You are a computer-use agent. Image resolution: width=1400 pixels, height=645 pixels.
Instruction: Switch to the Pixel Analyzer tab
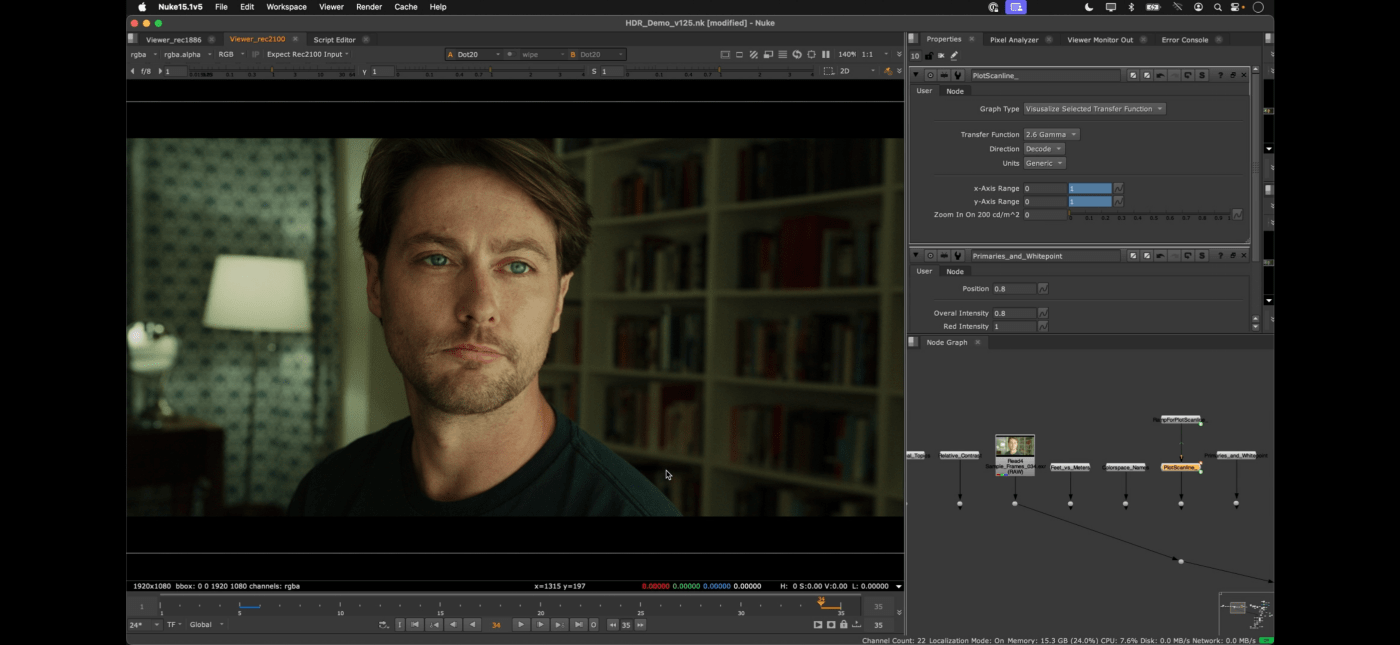pos(1014,40)
